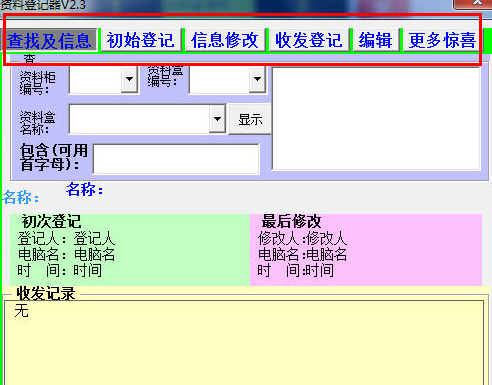Click the 登记人 value text
Screen dimensions: 492x385
[x=94, y=239]
